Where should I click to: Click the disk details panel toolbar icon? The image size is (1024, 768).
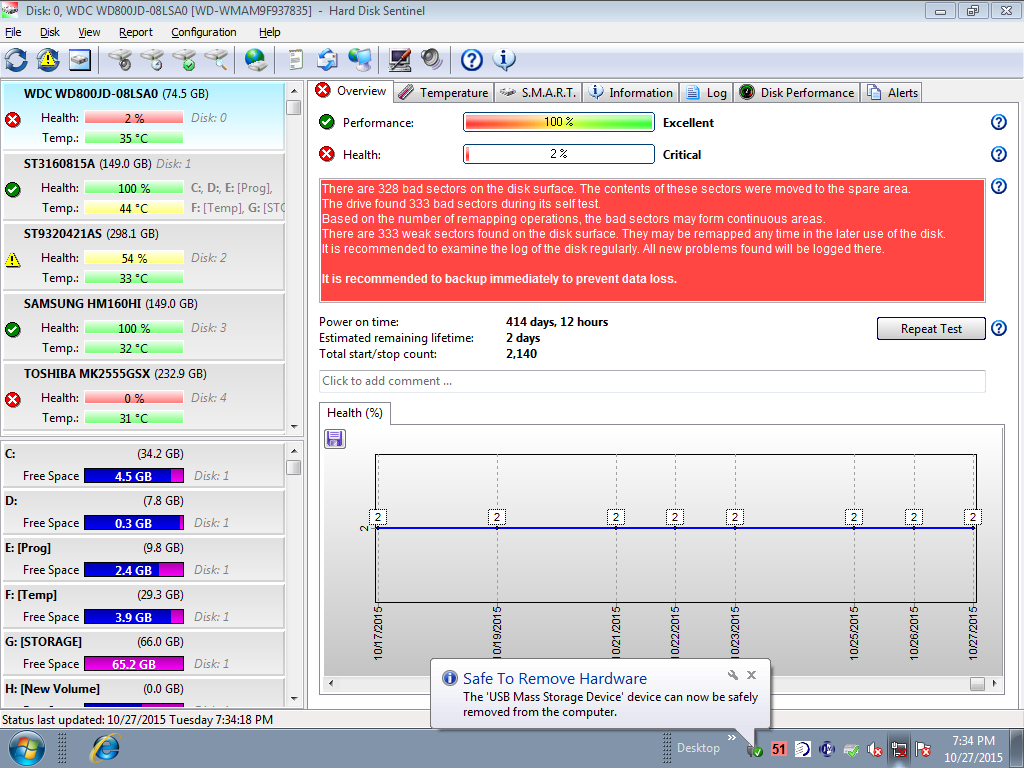tap(79, 60)
